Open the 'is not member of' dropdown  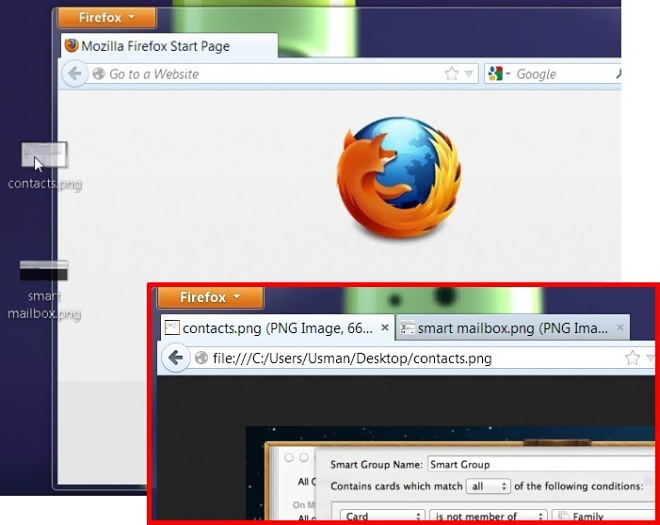488,516
